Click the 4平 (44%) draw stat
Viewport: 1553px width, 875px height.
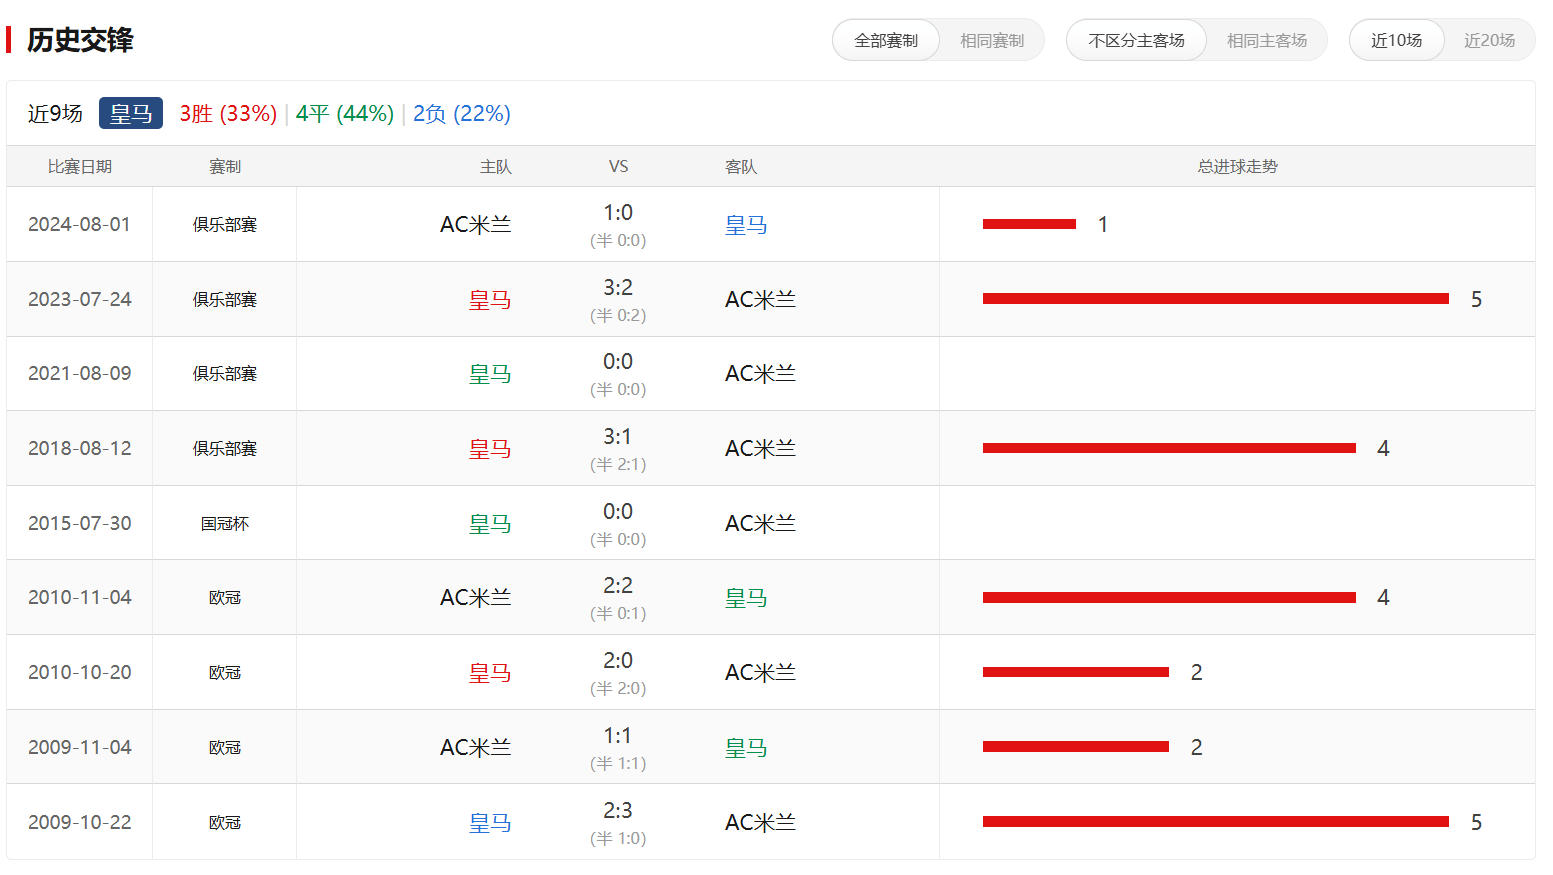345,113
